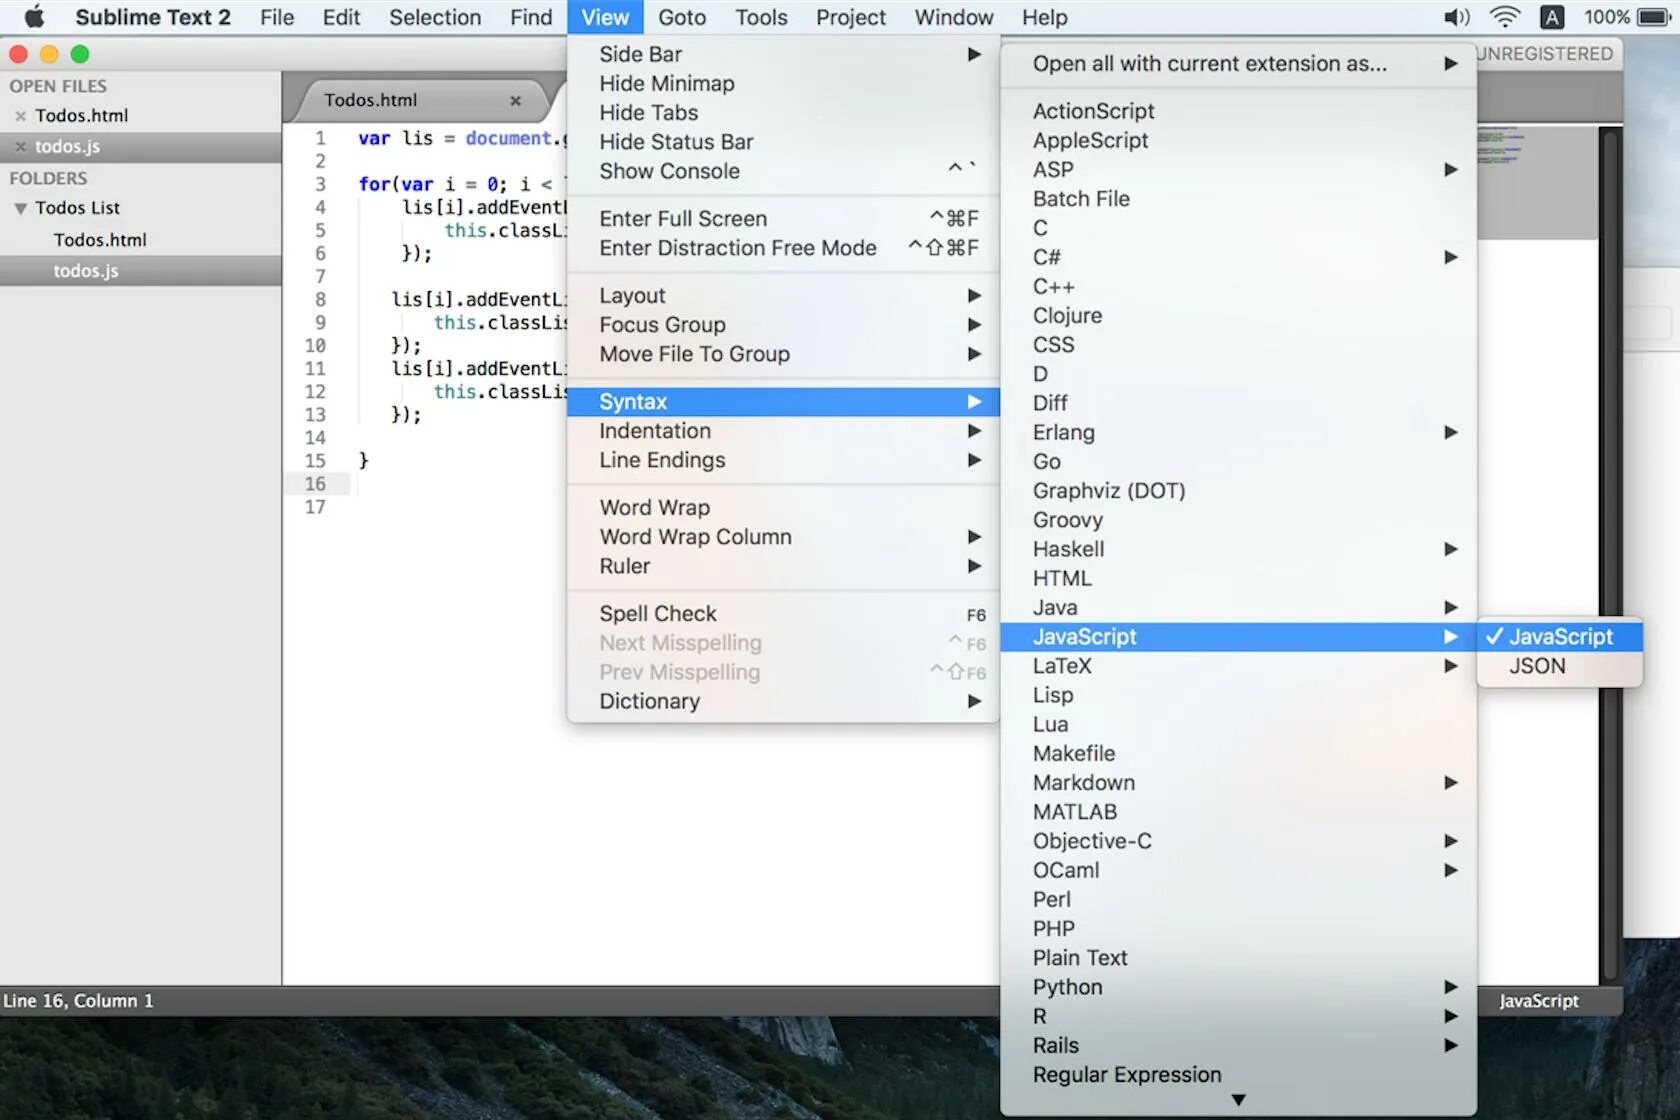Collapse the Todos List folder
The height and width of the screenshot is (1120, 1680).
tap(20, 208)
